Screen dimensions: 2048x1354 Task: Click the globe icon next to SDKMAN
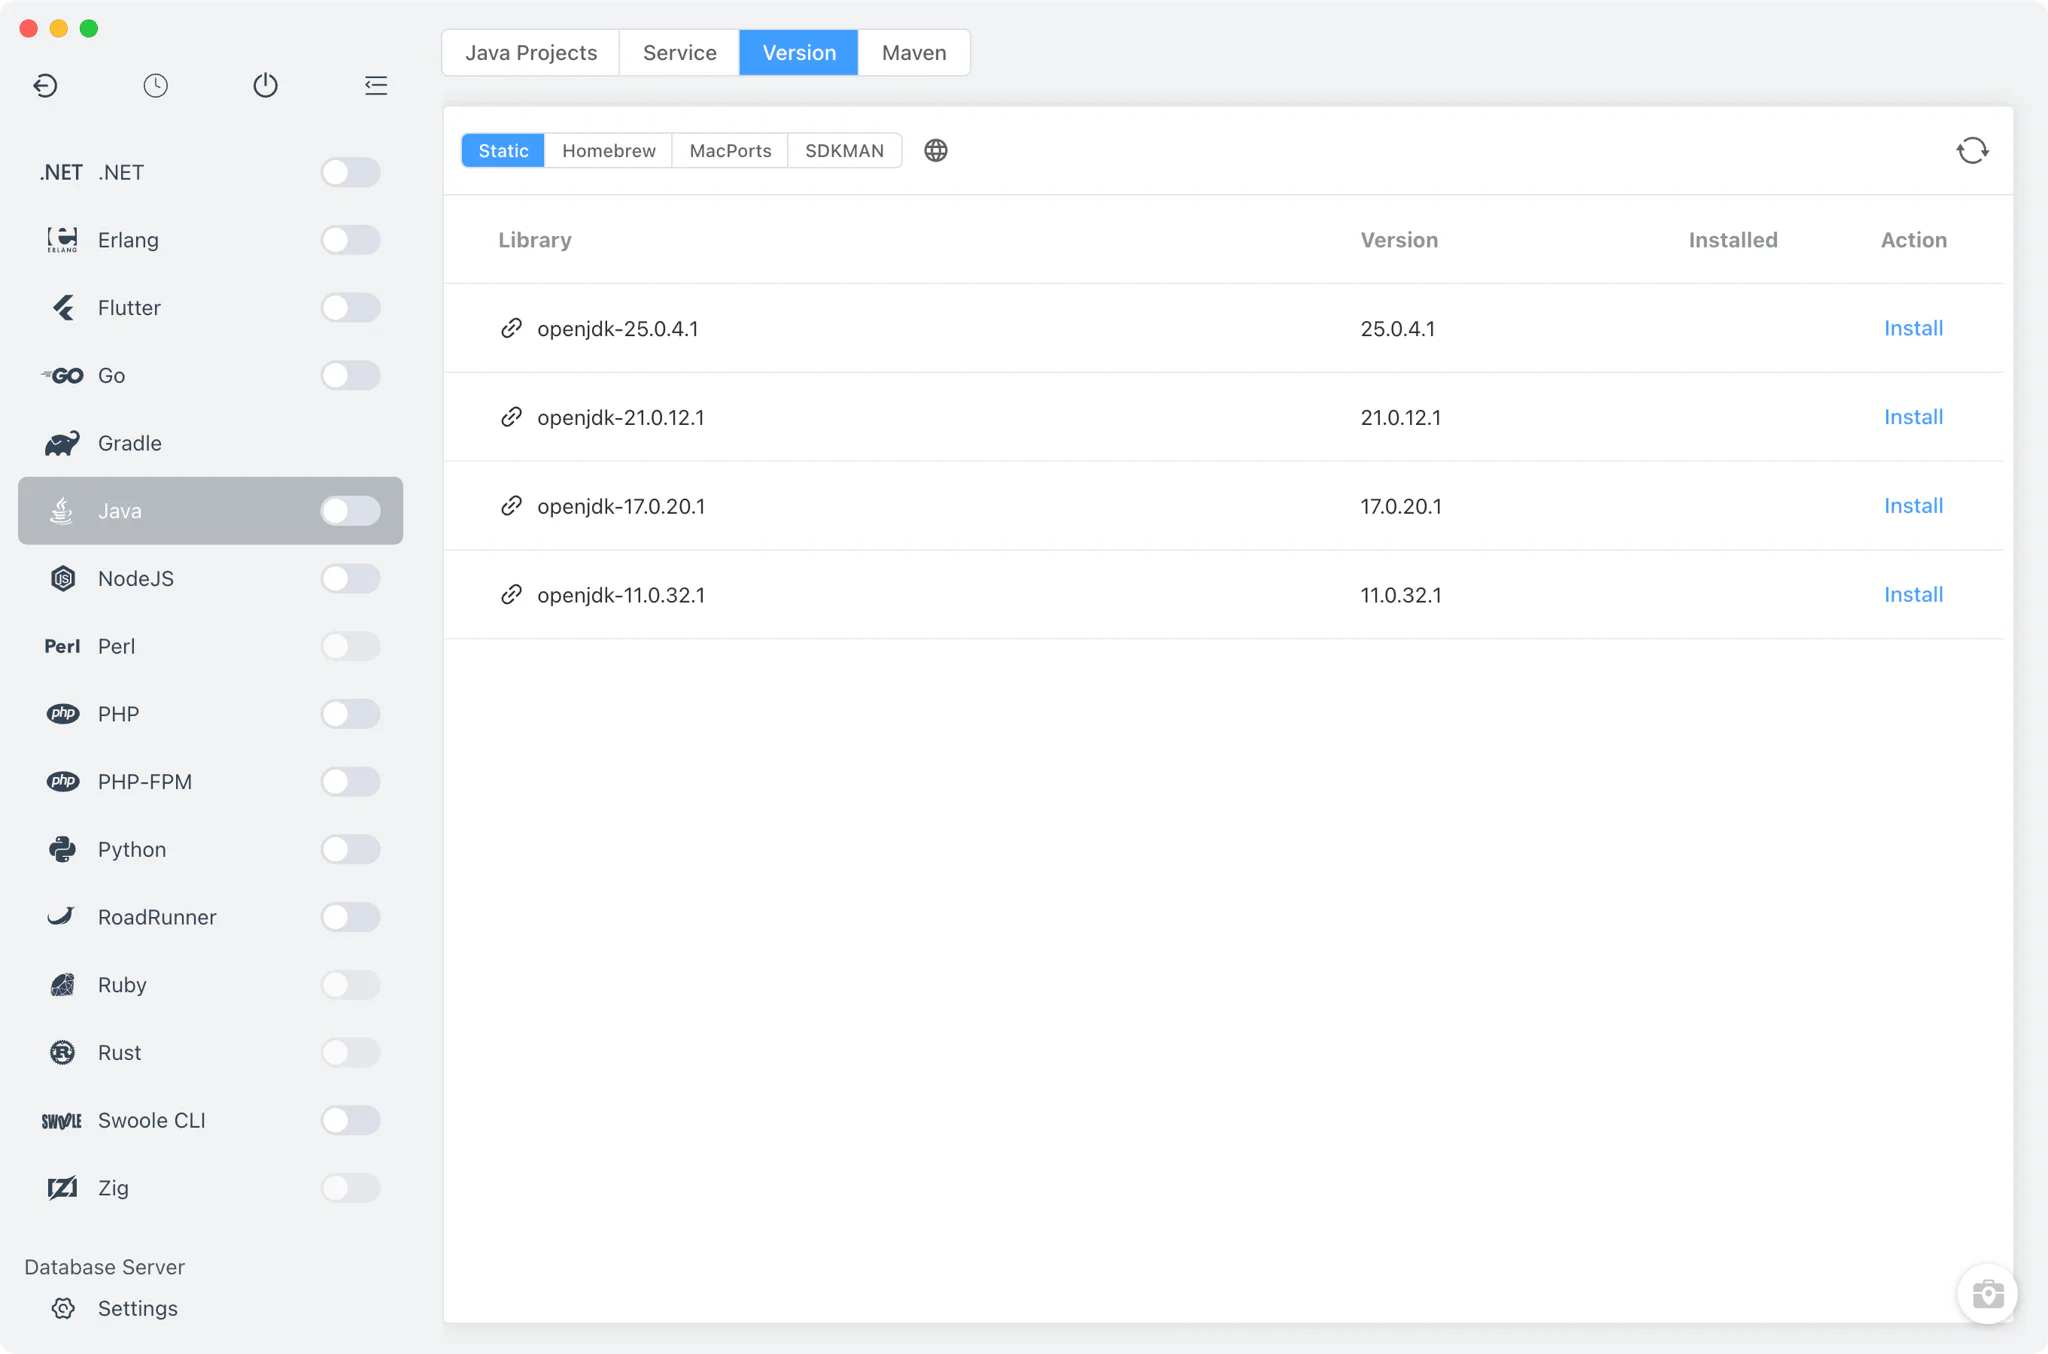[x=936, y=150]
